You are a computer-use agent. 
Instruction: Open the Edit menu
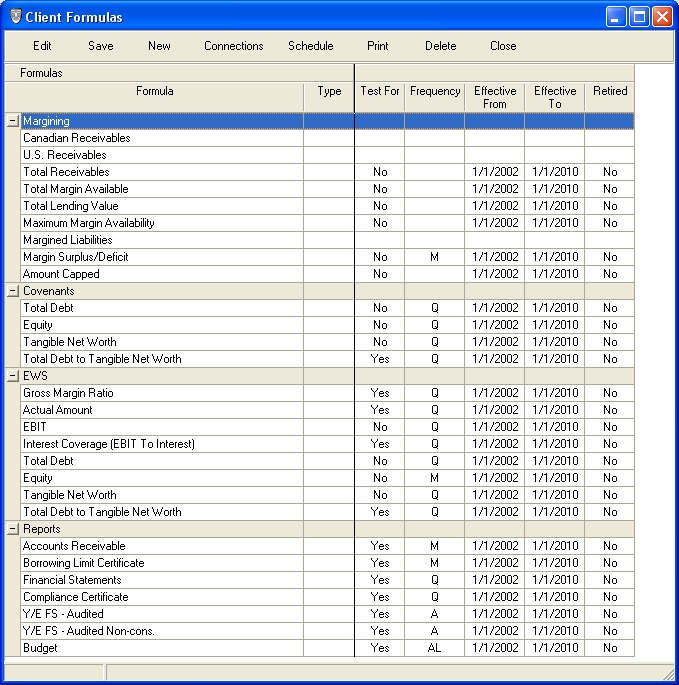point(42,46)
